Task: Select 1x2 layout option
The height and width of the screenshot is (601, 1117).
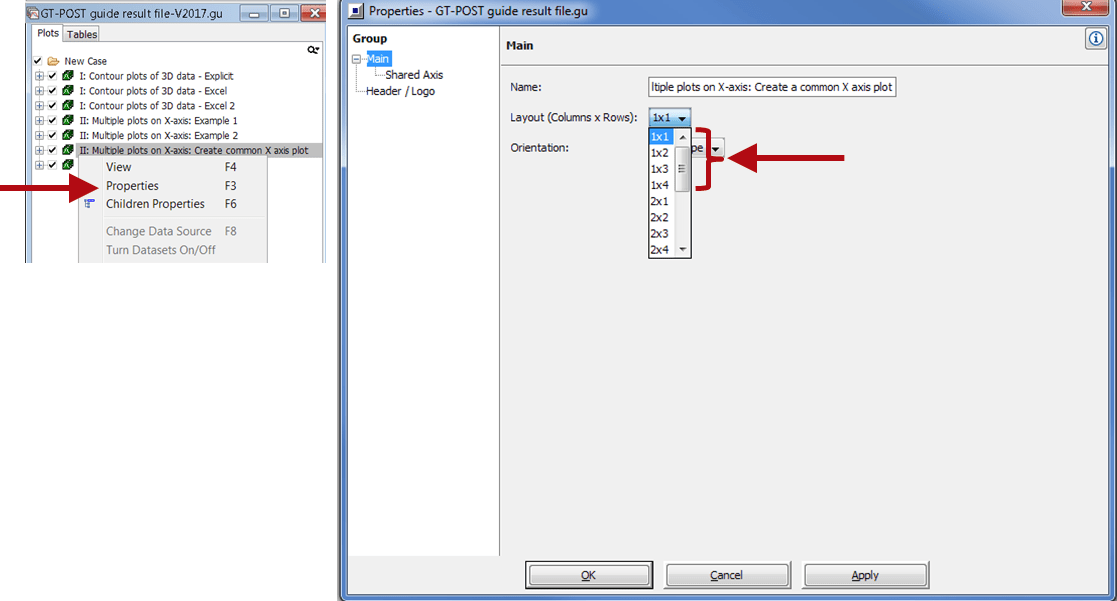Action: point(662,152)
